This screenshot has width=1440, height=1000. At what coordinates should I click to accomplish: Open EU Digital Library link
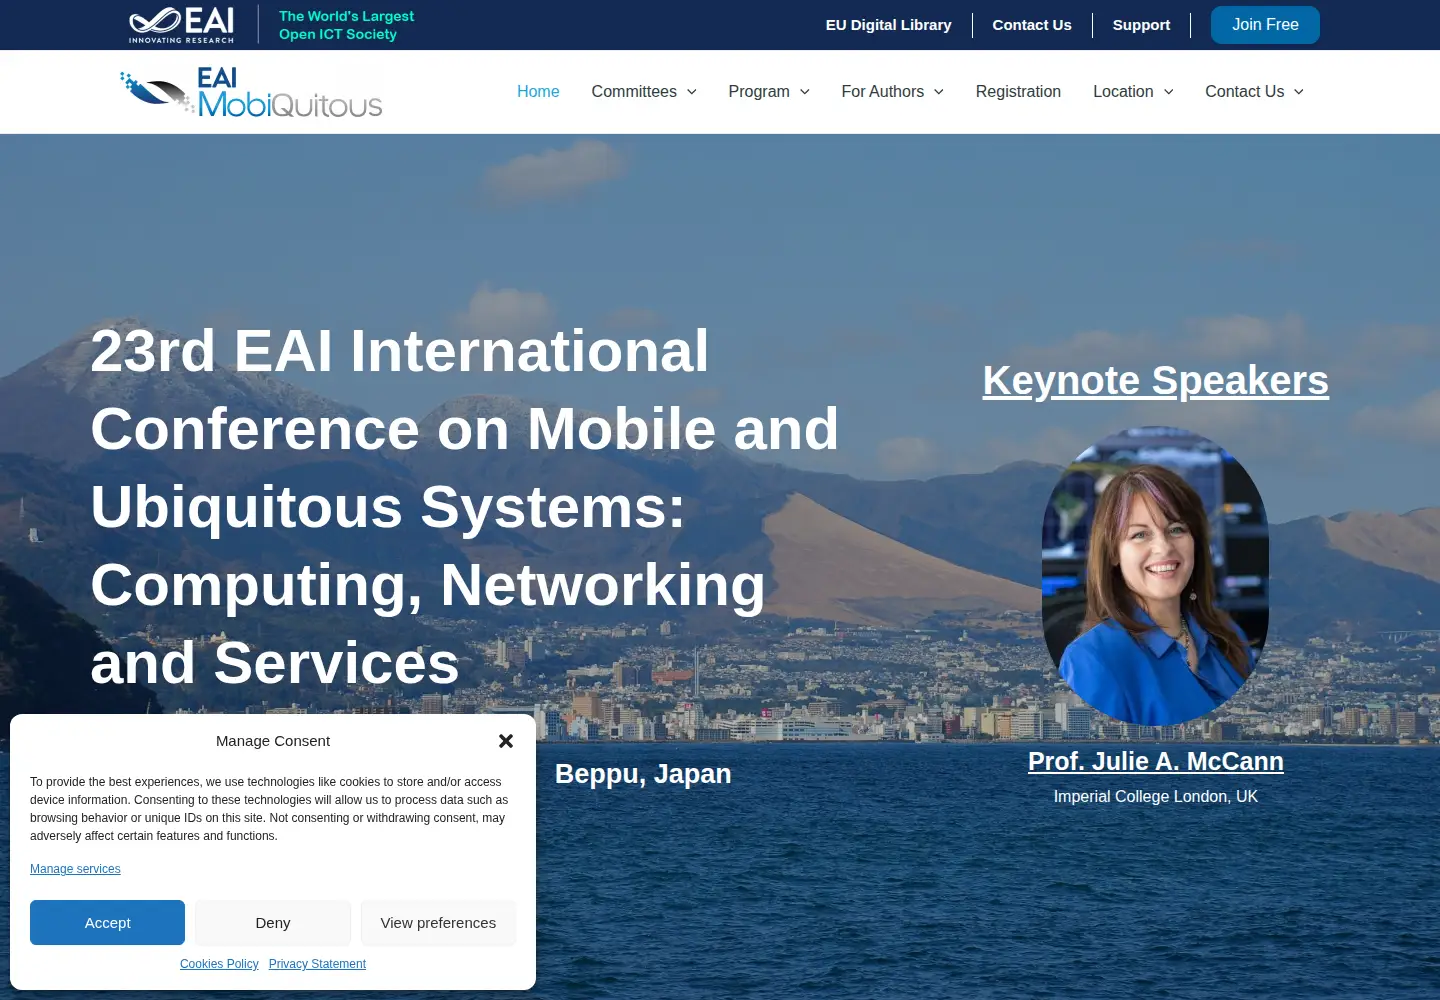(x=889, y=25)
